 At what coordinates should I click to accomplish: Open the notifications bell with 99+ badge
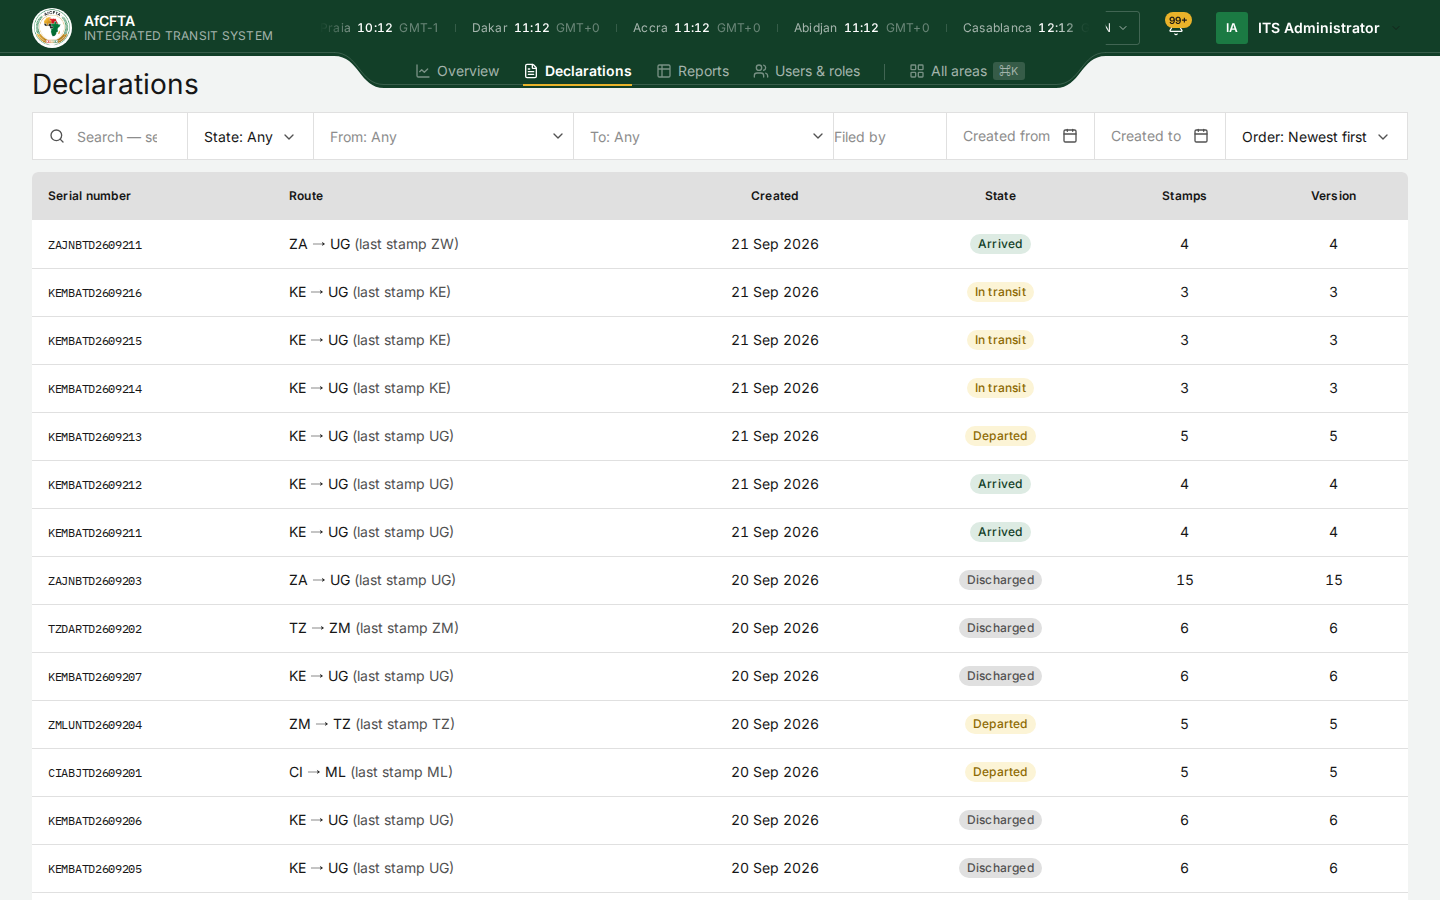click(x=1176, y=27)
